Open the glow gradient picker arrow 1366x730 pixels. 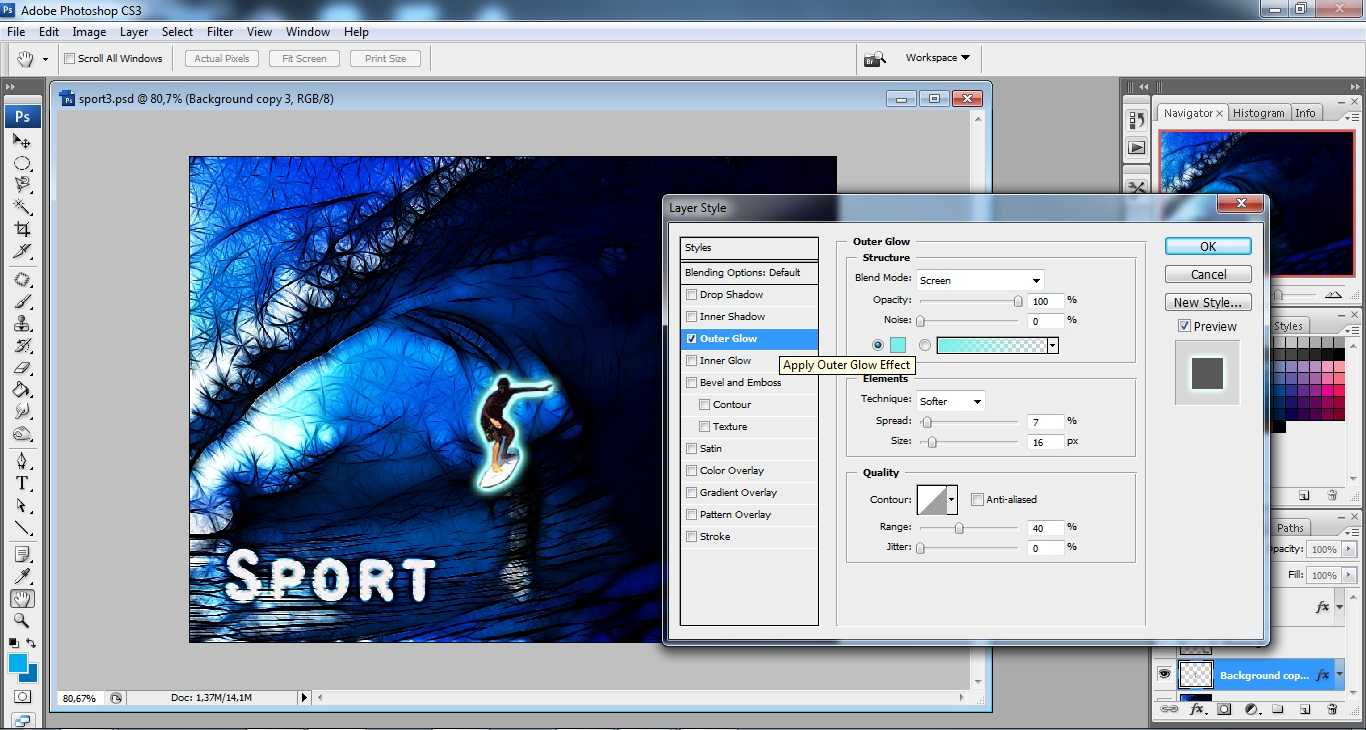(x=1053, y=345)
